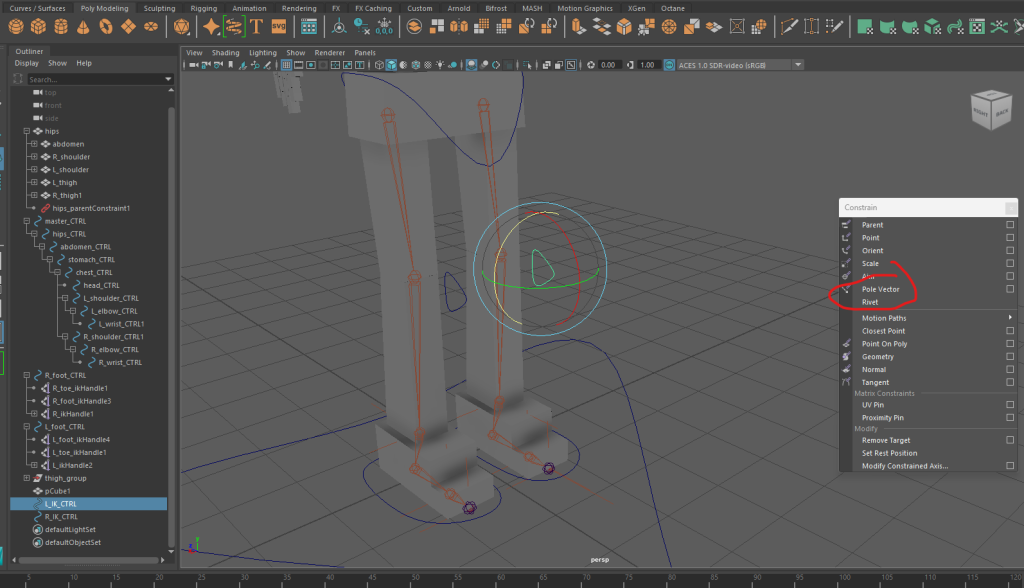
Task: Open the Closest Point options box
Action: (1010, 331)
